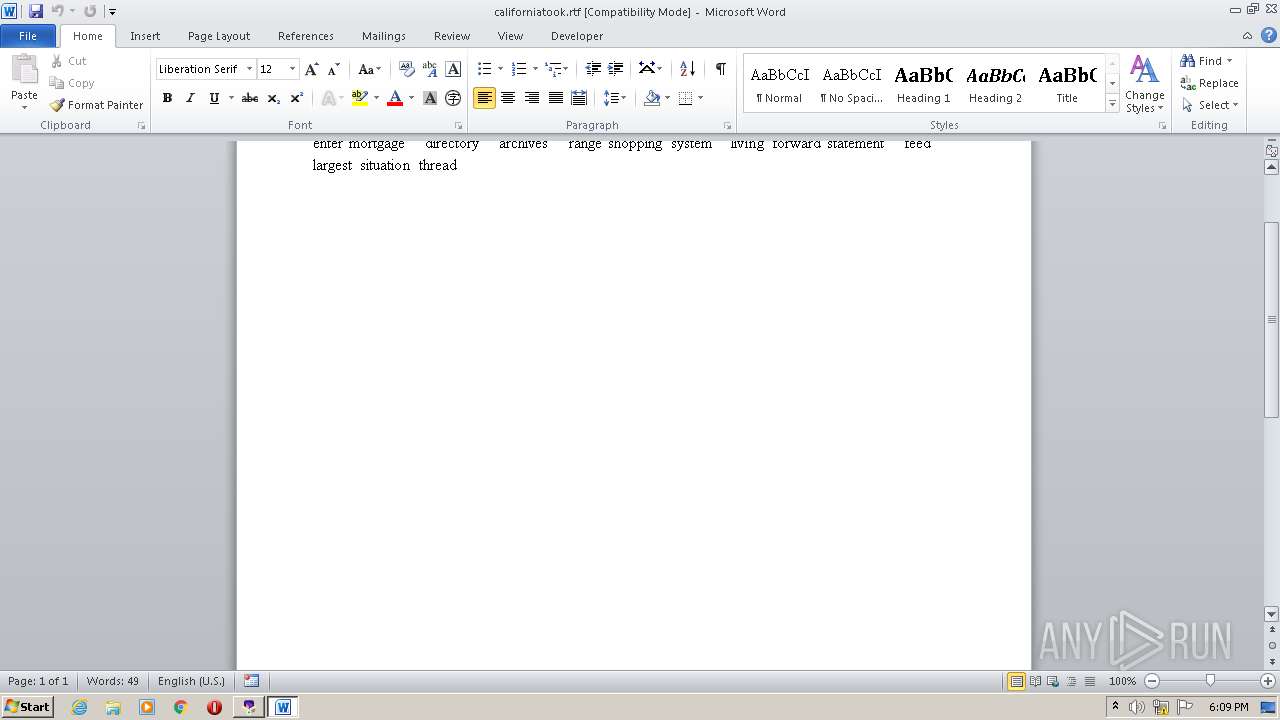1280x720 pixels.
Task: Switch to Full Screen Reading view
Action: pos(1034,681)
